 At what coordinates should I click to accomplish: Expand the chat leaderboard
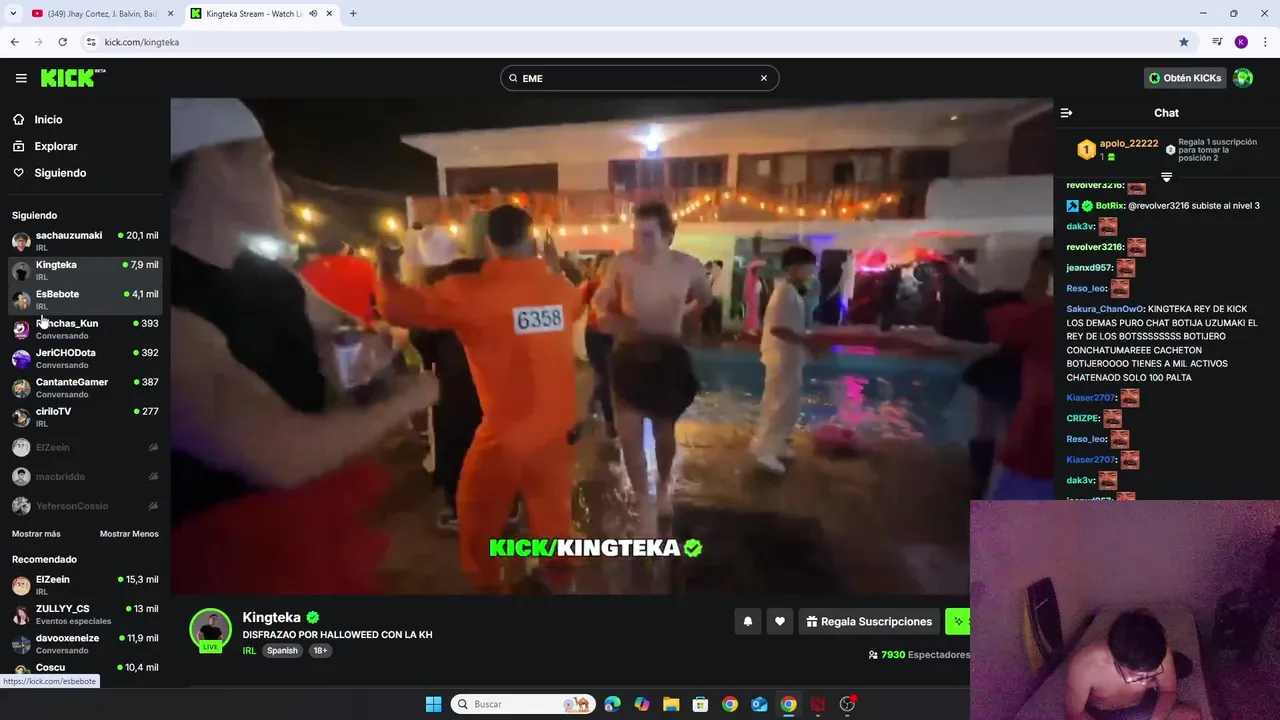[x=1166, y=177]
